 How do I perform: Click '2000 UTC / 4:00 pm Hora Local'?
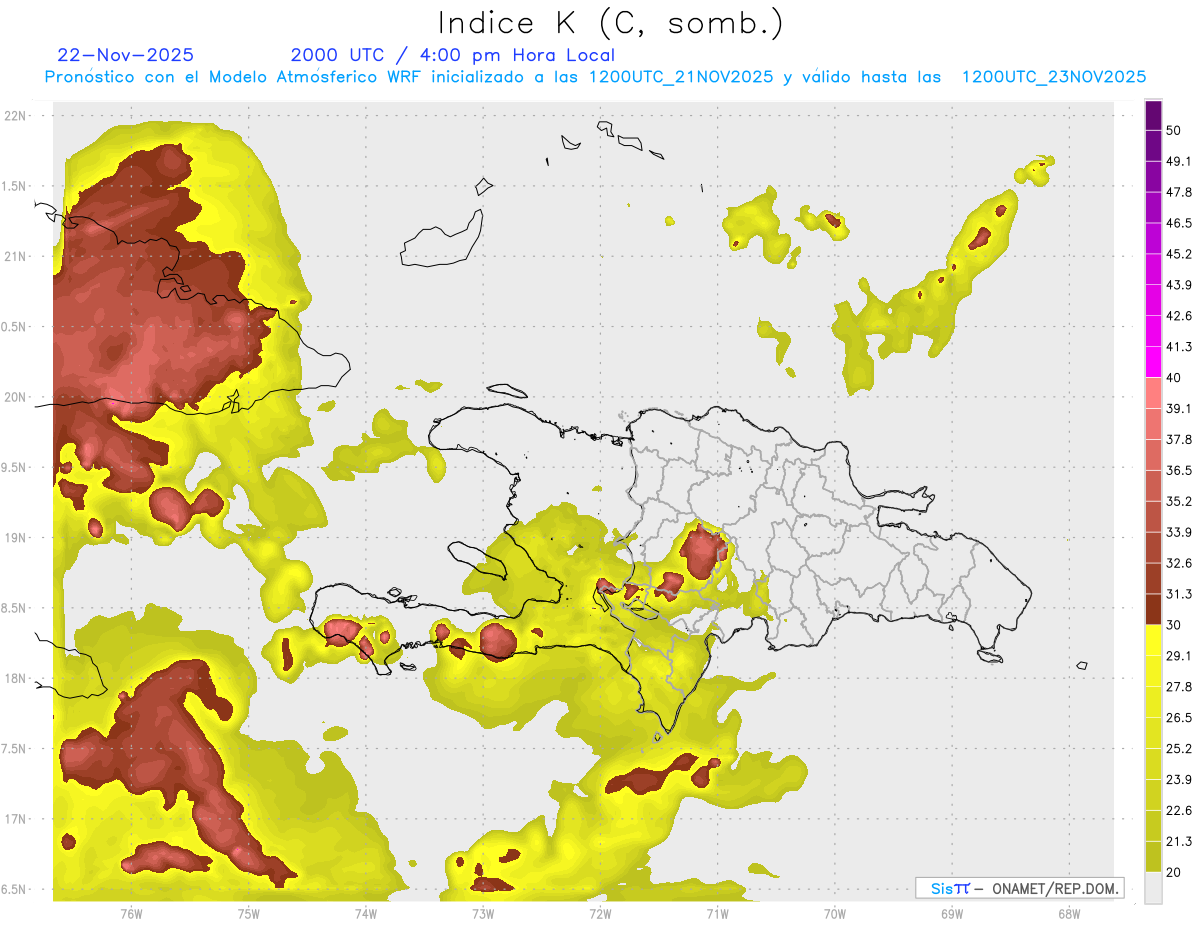[x=453, y=55]
